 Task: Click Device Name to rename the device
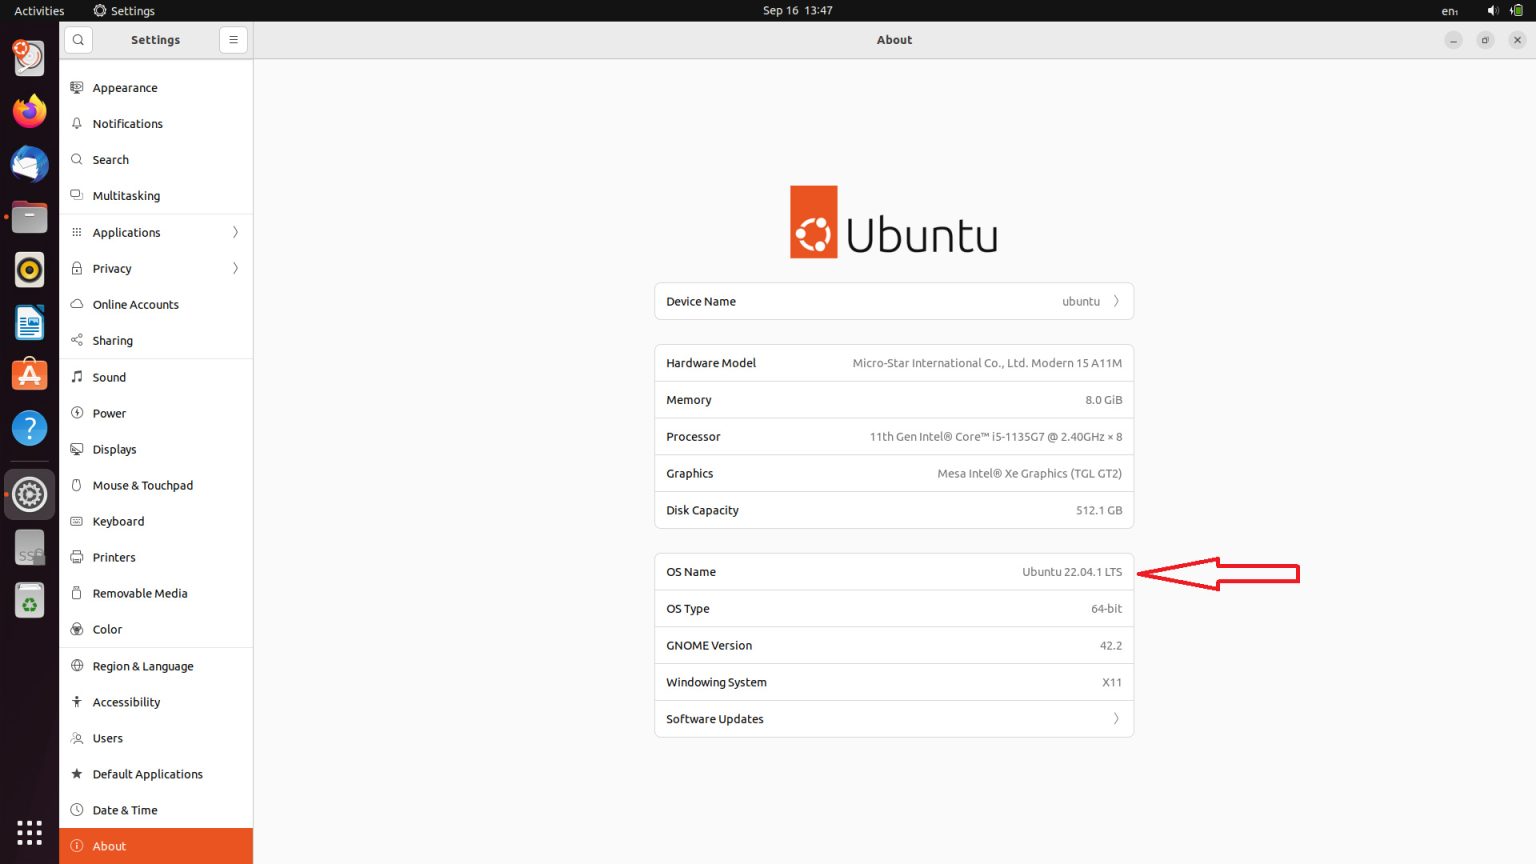pos(893,301)
